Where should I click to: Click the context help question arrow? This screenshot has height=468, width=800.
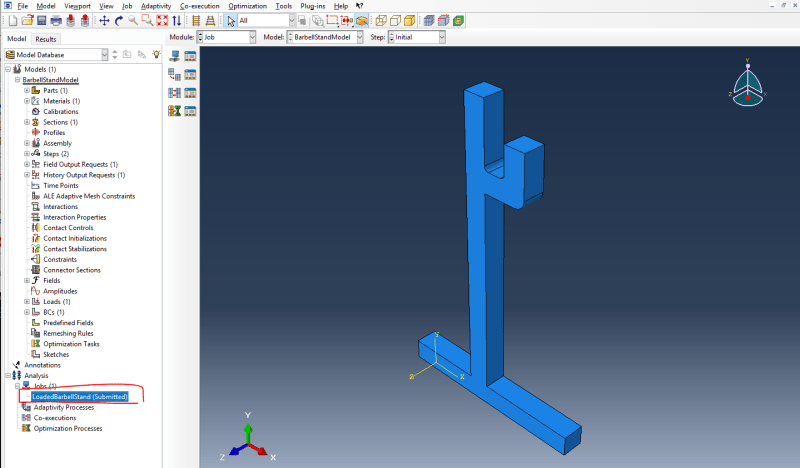click(x=359, y=6)
